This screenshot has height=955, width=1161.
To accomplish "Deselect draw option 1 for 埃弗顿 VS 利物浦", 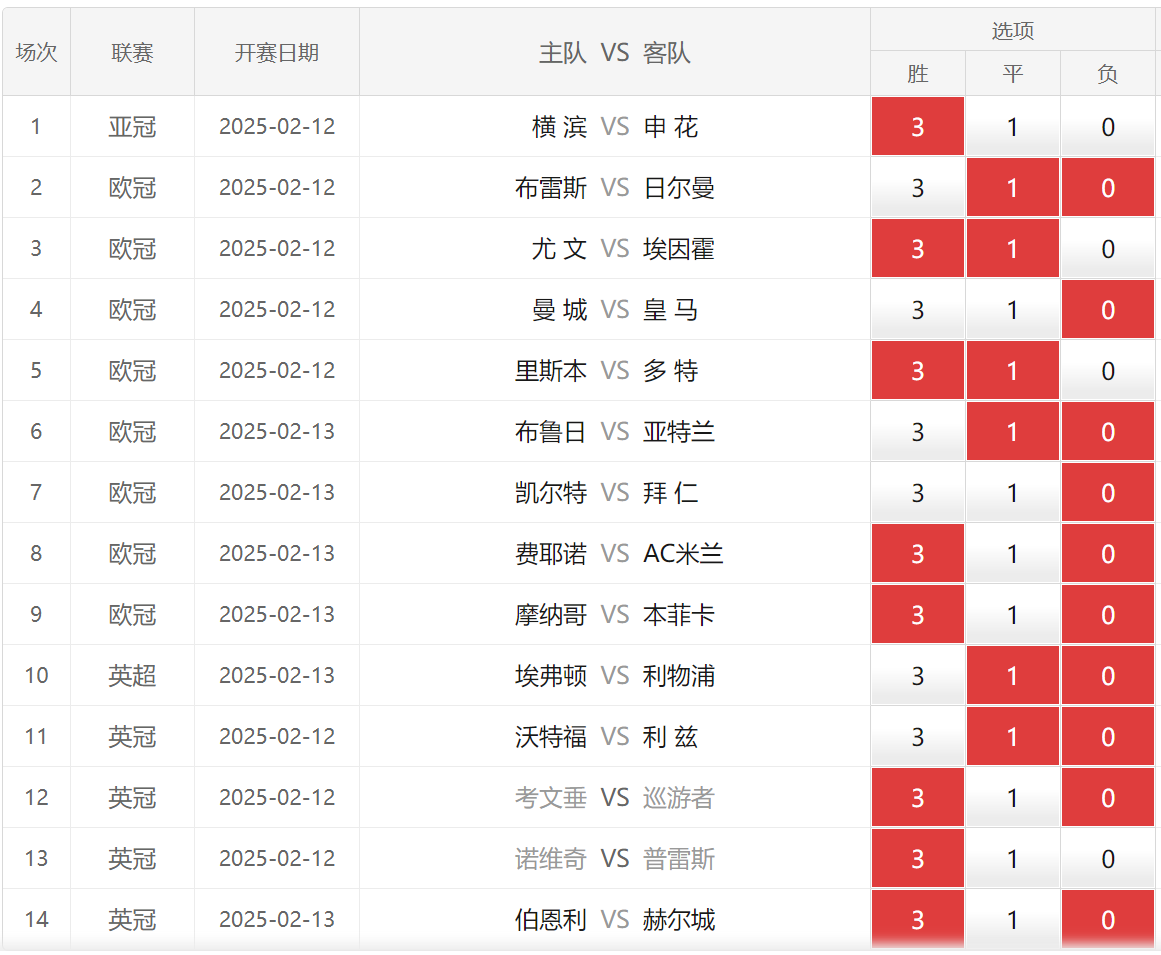I will click(x=1012, y=675).
